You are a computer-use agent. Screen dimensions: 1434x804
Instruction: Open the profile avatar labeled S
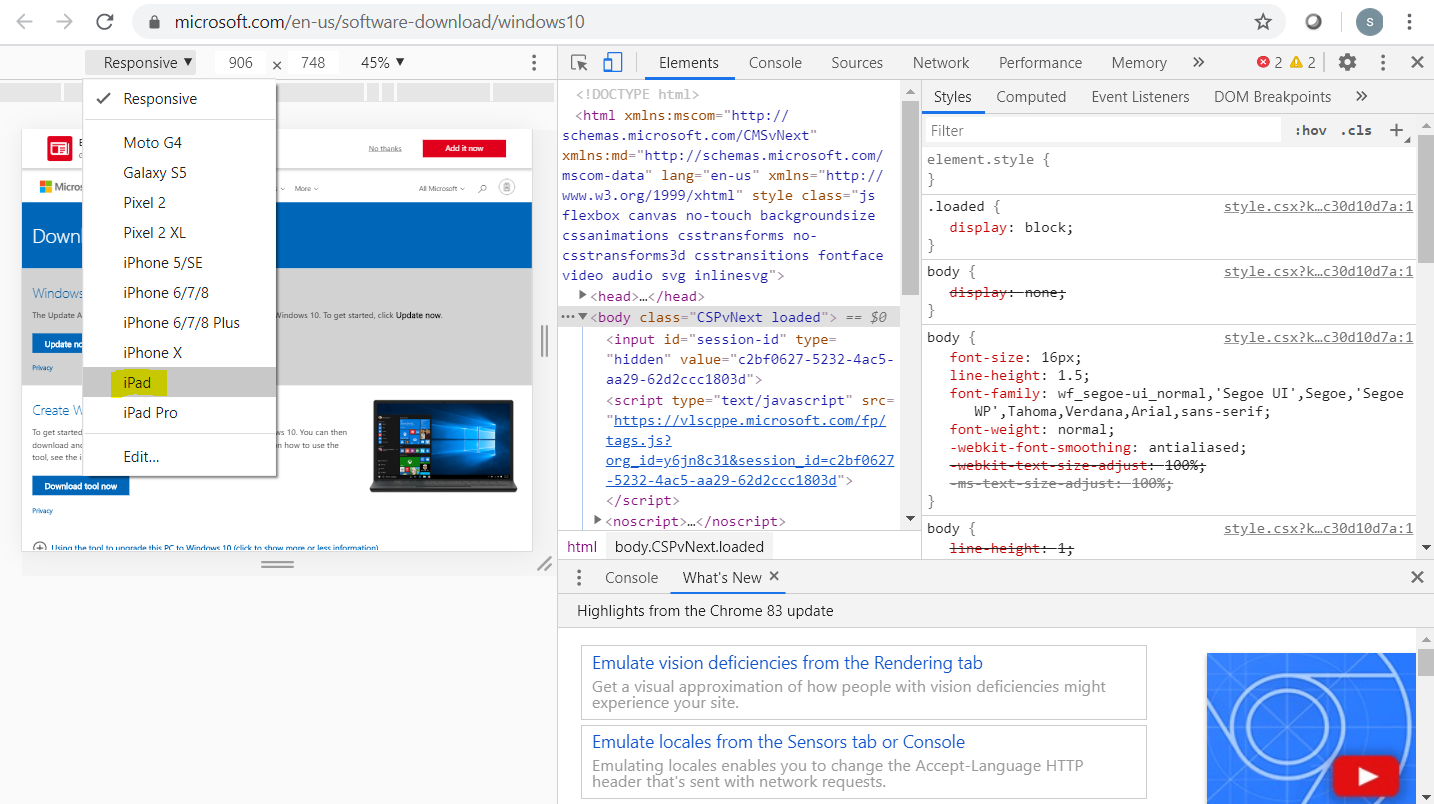(x=1369, y=21)
